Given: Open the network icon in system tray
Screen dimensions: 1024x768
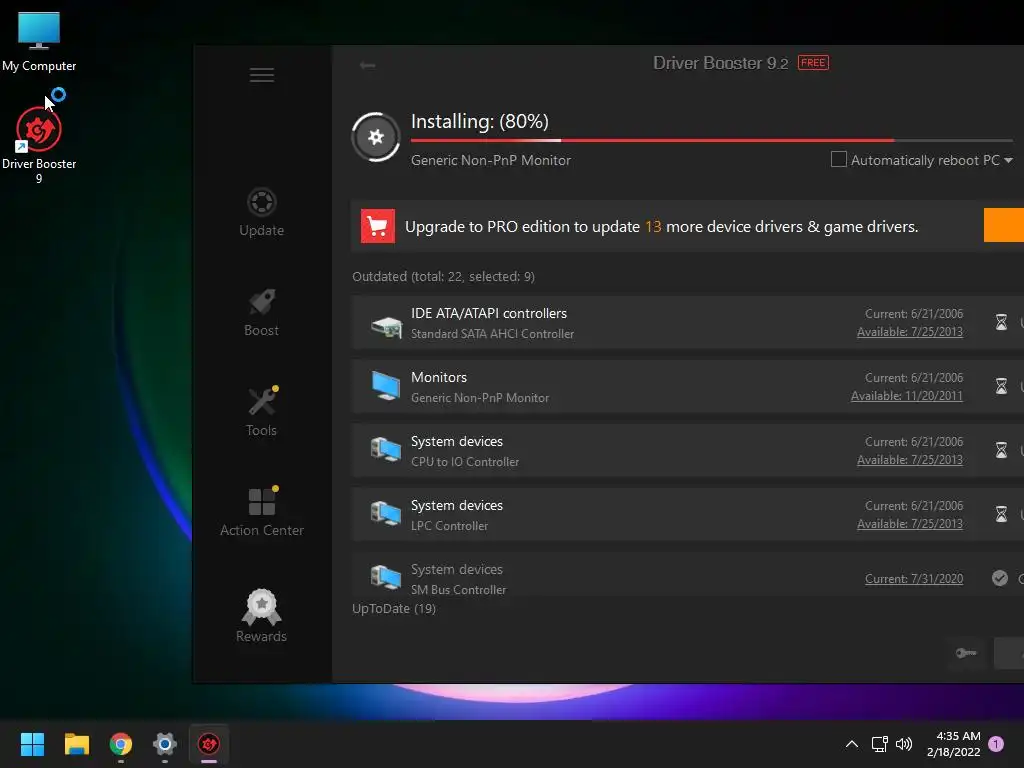Looking at the screenshot, I should point(880,744).
